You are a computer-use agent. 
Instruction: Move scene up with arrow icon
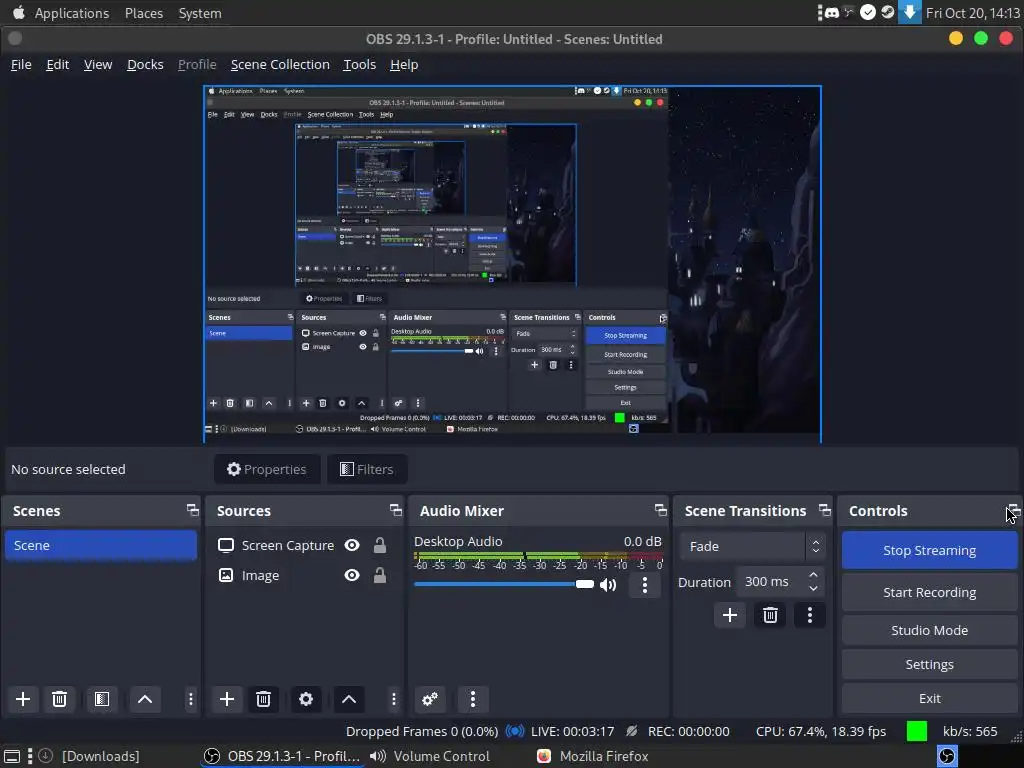pyautogui.click(x=145, y=699)
